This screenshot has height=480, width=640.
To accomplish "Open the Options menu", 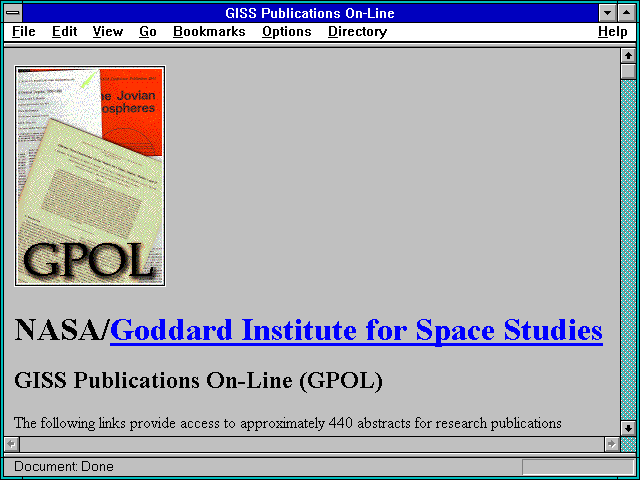I will pyautogui.click(x=287, y=31).
